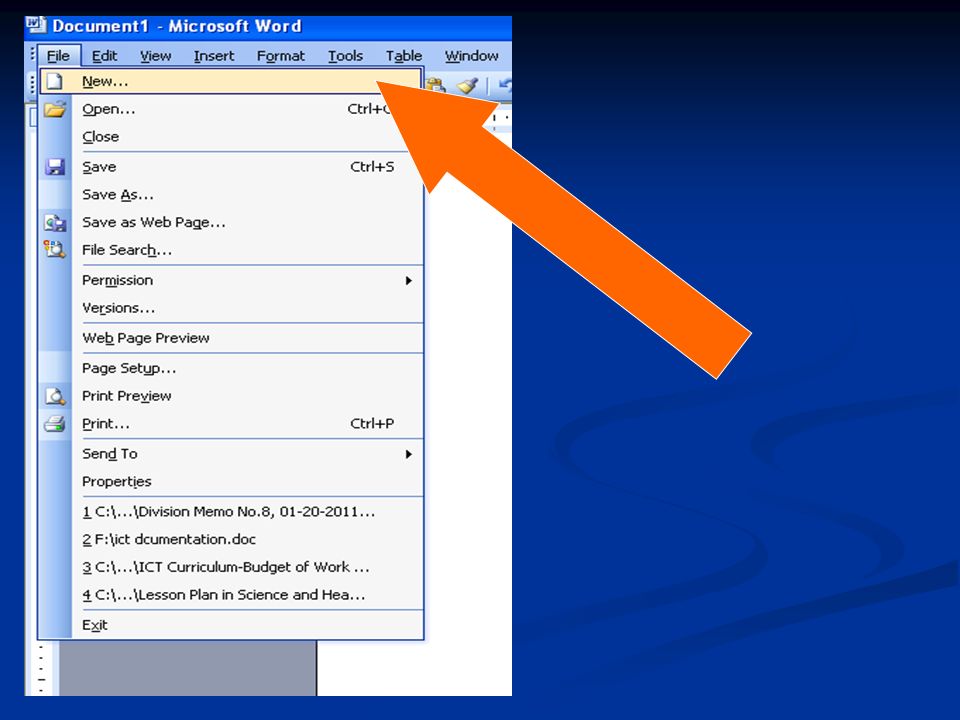Viewport: 960px width, 720px height.
Task: Select Close in the File menu
Action: pyautogui.click(x=231, y=137)
